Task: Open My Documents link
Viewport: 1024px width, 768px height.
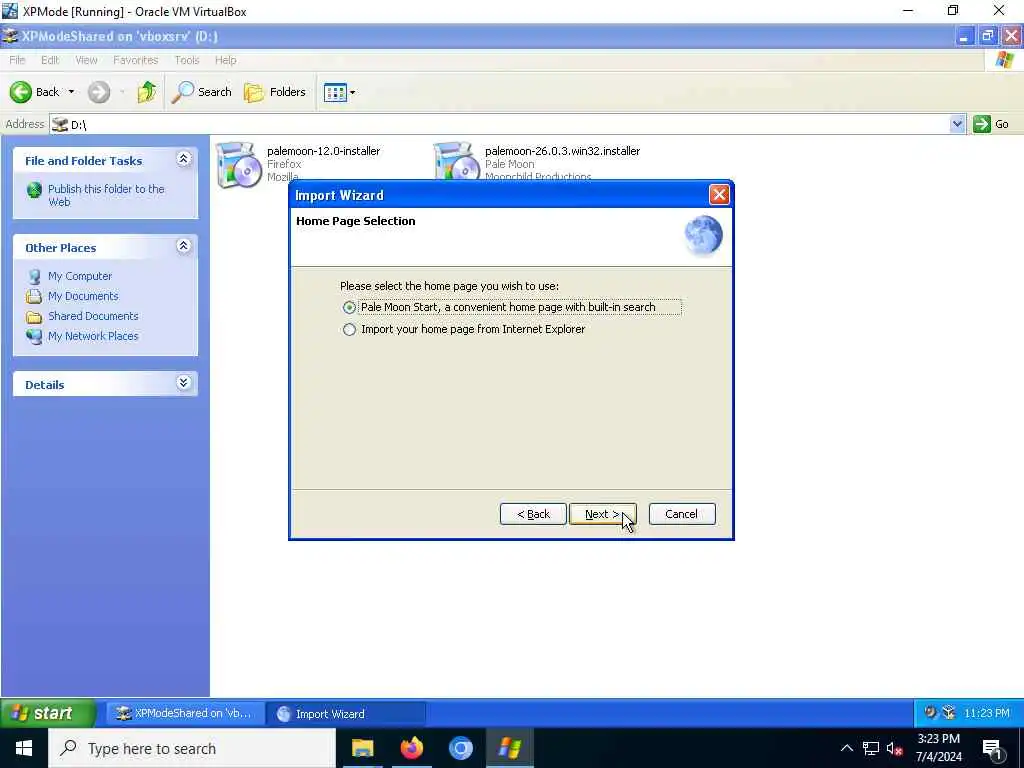Action: (x=83, y=296)
